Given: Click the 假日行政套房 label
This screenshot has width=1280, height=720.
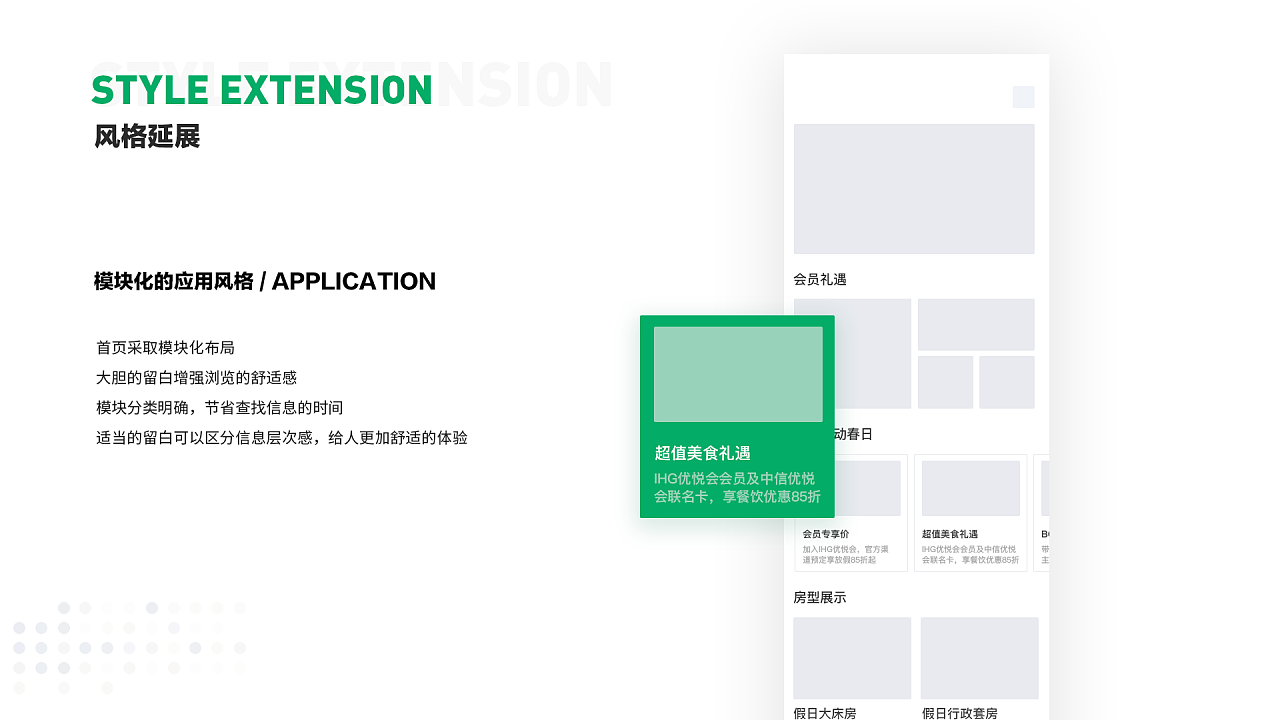Looking at the screenshot, I should pos(960,713).
